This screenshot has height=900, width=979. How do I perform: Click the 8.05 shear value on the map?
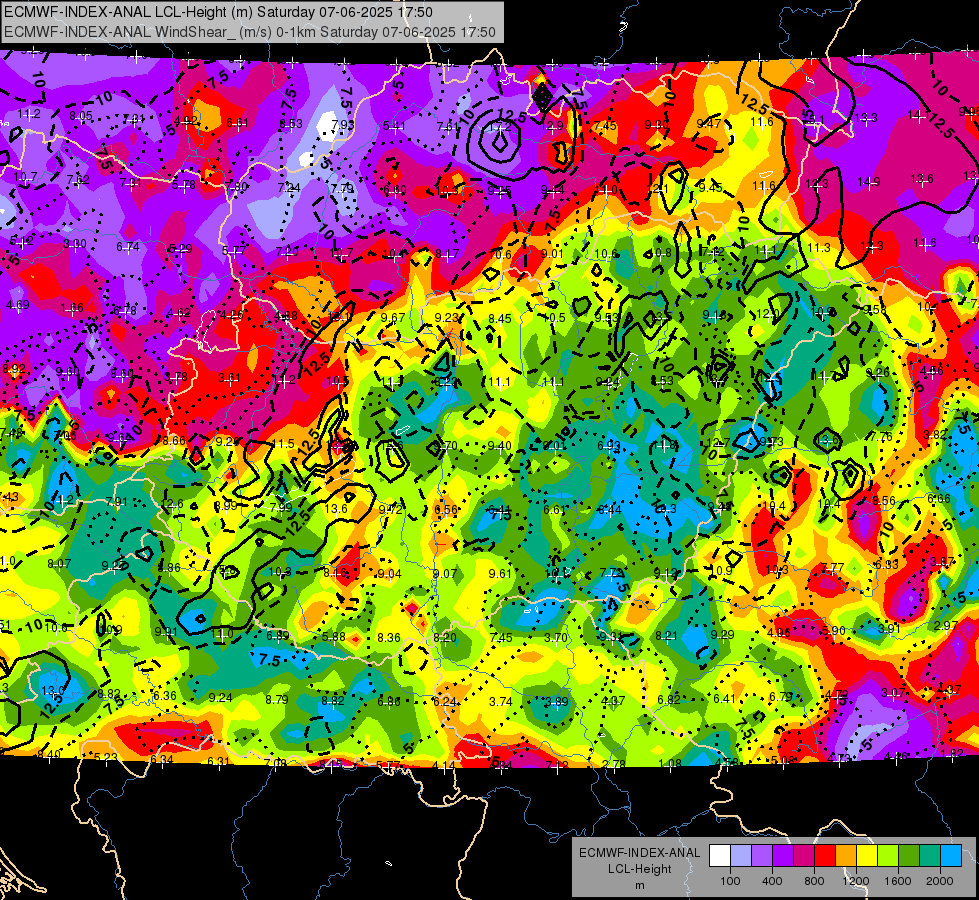coord(81,116)
